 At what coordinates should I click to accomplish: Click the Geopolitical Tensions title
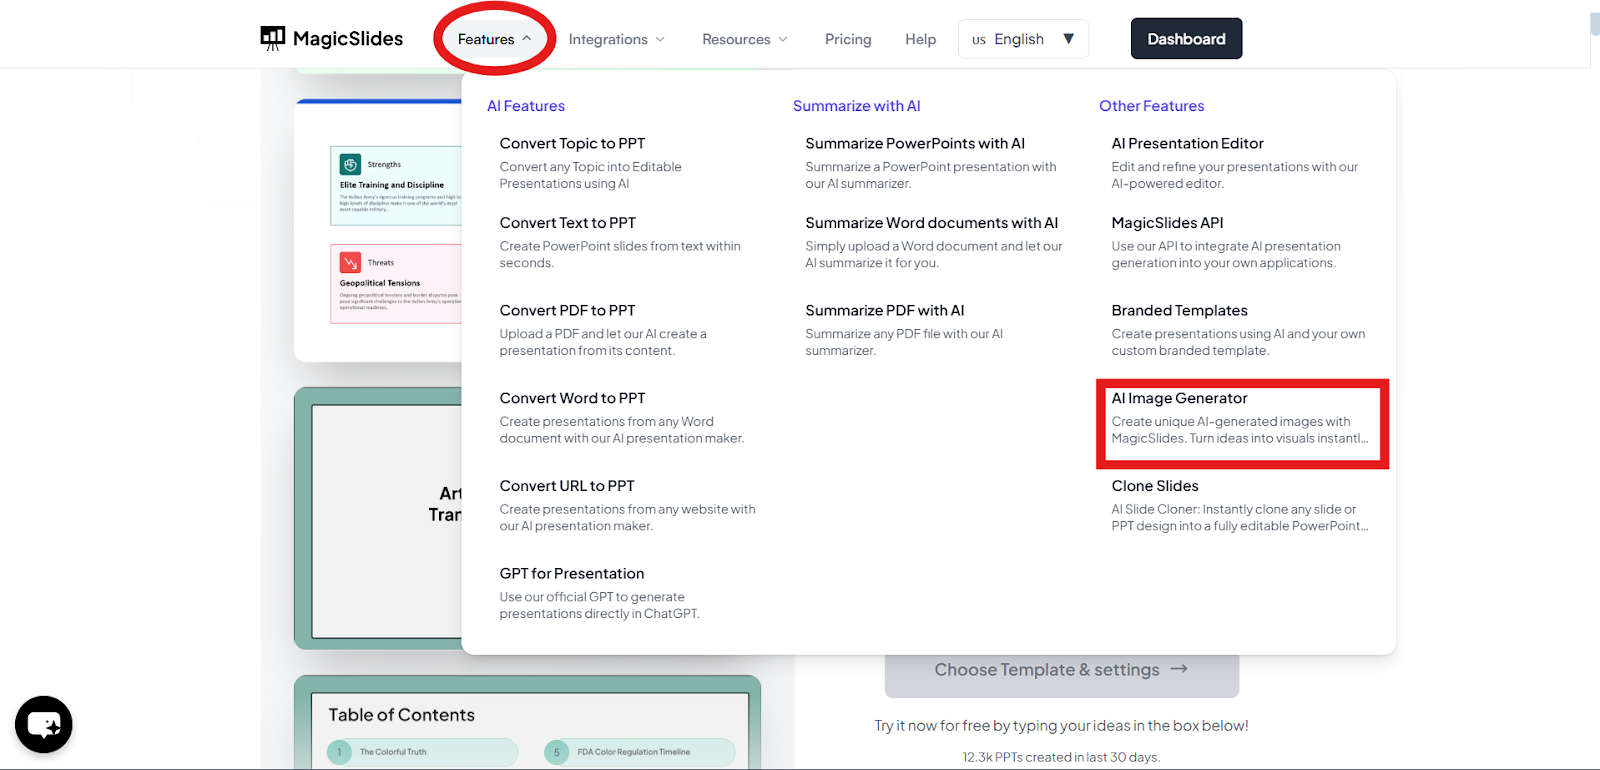[x=380, y=283]
